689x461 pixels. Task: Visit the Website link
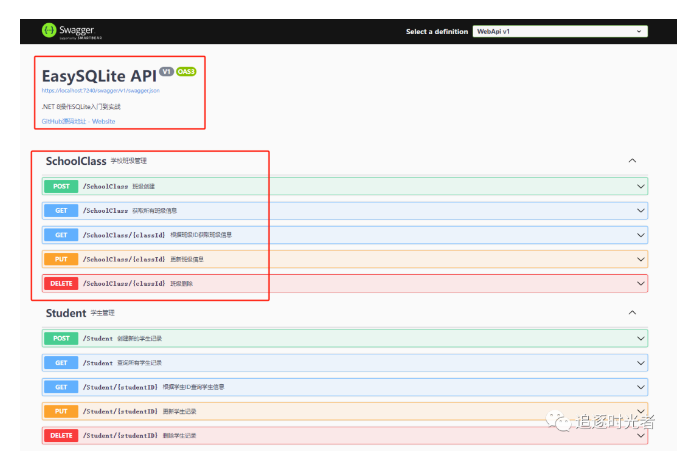coord(104,121)
